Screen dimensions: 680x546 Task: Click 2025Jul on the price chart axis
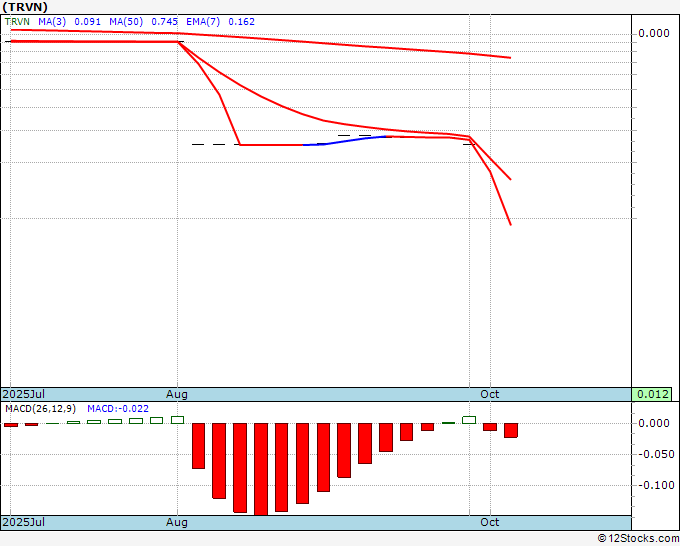pos(24,394)
